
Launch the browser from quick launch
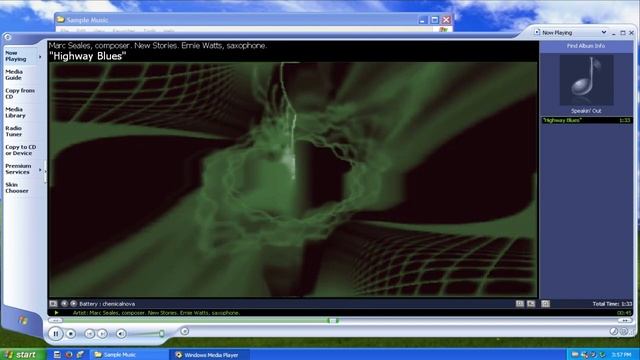(69, 355)
